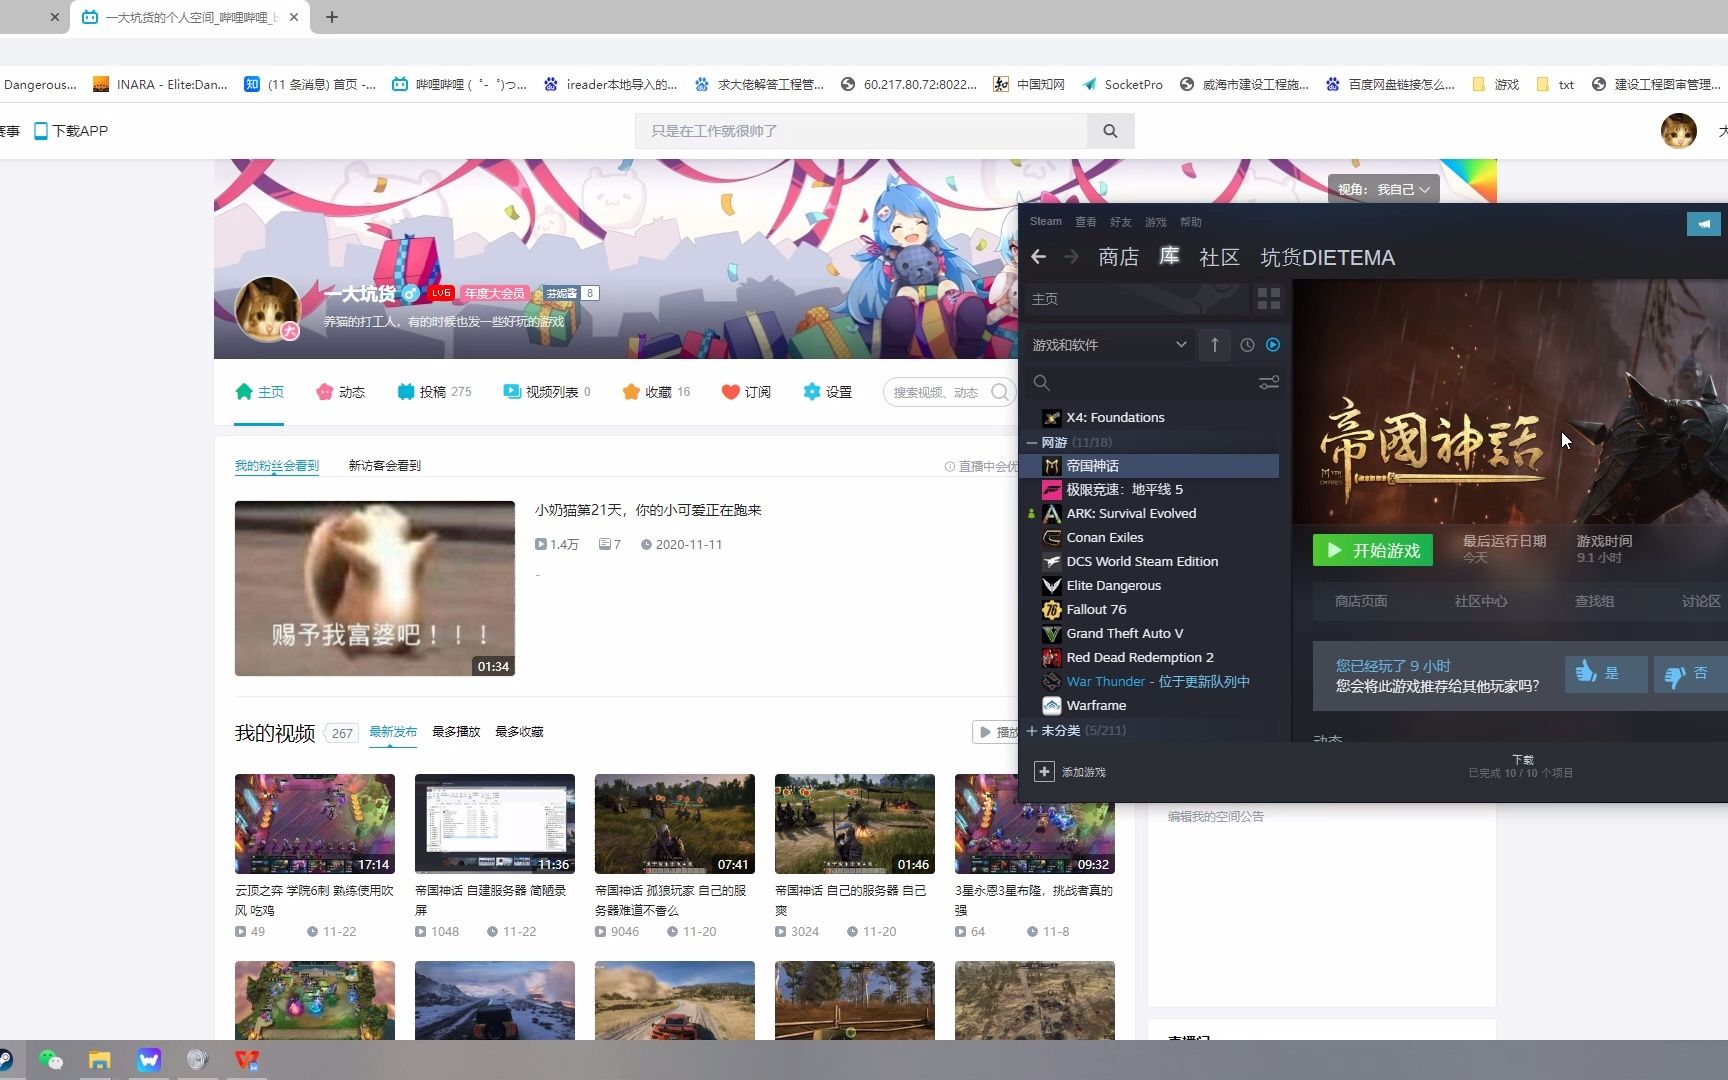The width and height of the screenshot is (1728, 1080).
Task: Switch to grid view using the grid icon
Action: (x=1268, y=299)
